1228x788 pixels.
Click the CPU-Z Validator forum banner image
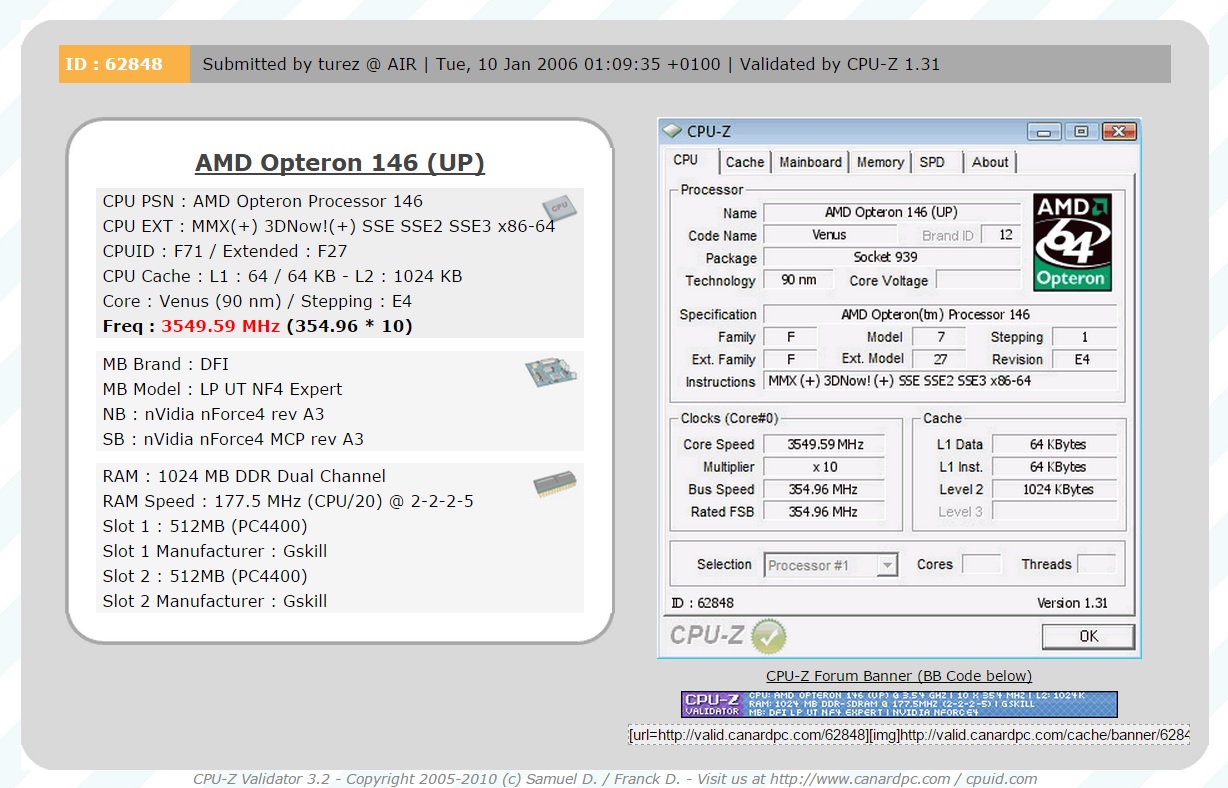pyautogui.click(x=899, y=704)
